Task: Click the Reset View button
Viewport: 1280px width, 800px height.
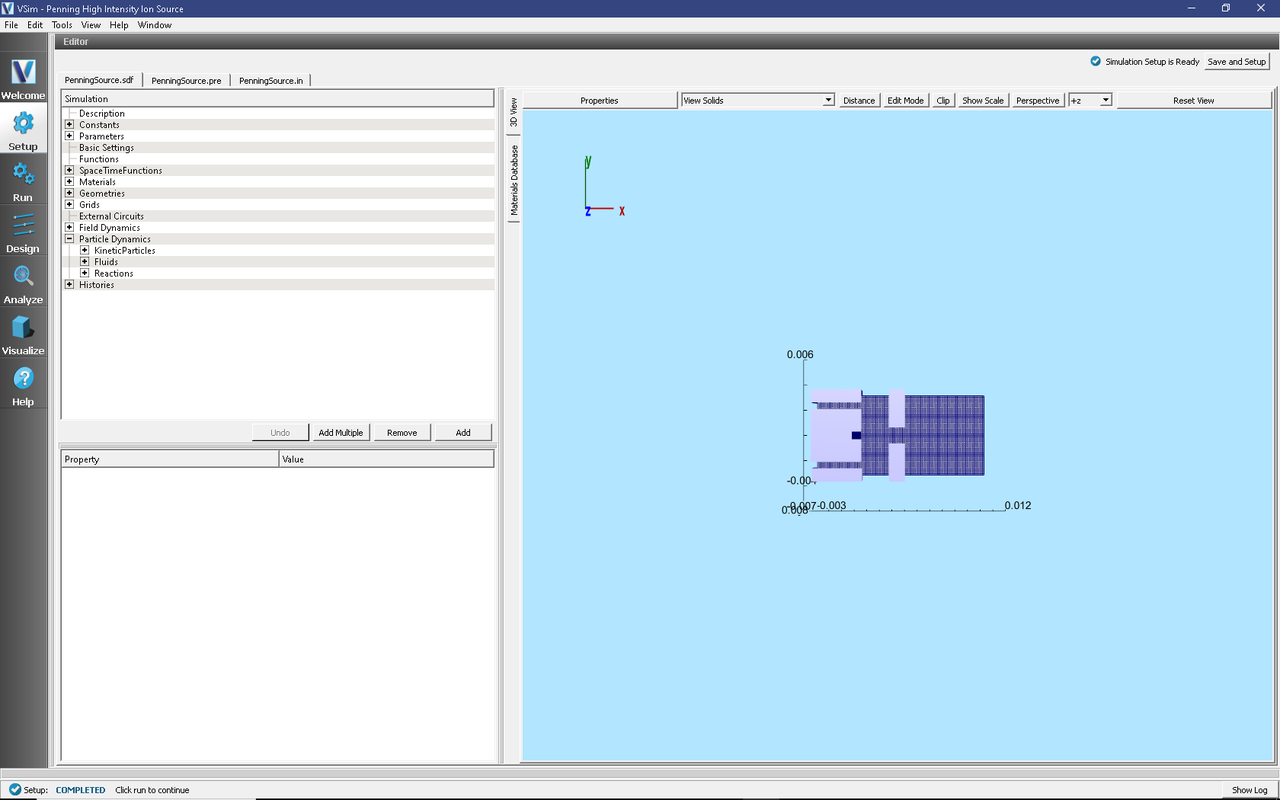Action: pos(1194,100)
